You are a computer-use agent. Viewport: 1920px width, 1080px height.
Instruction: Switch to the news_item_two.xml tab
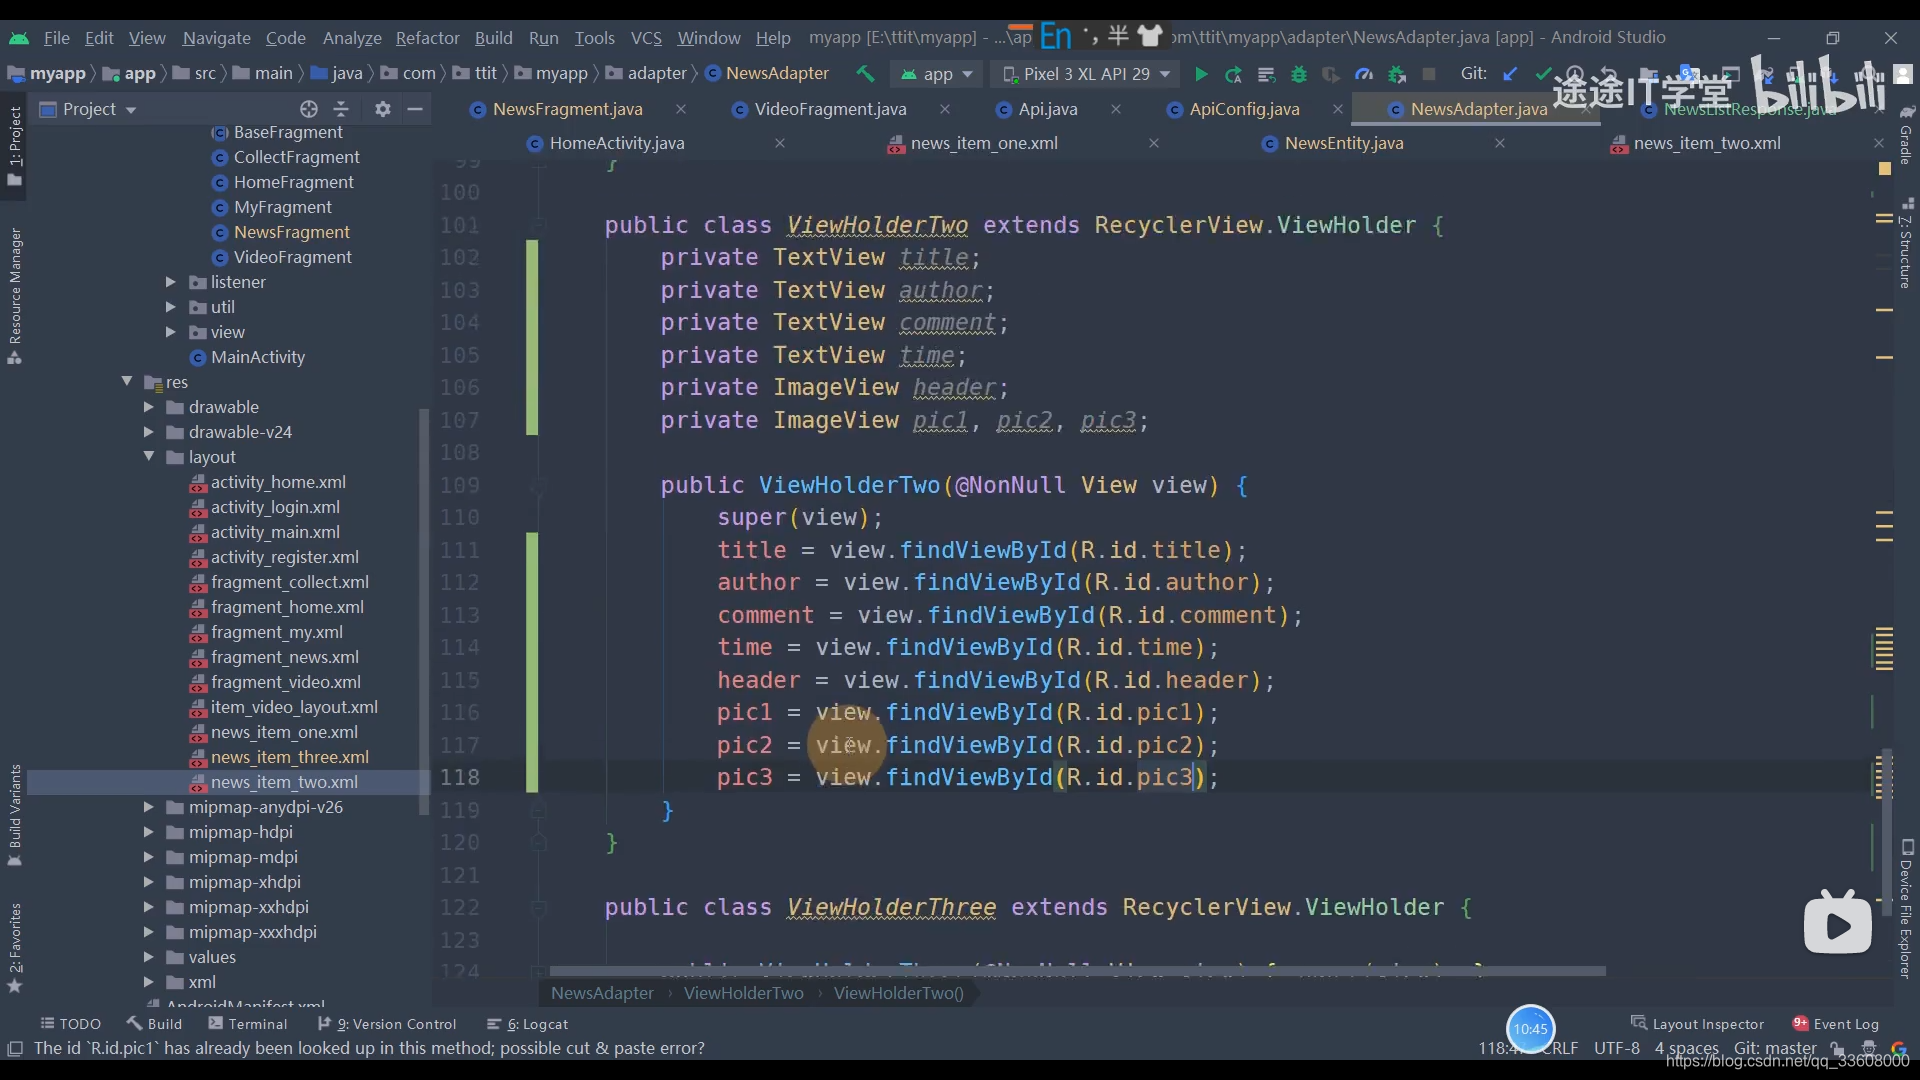pos(1706,143)
